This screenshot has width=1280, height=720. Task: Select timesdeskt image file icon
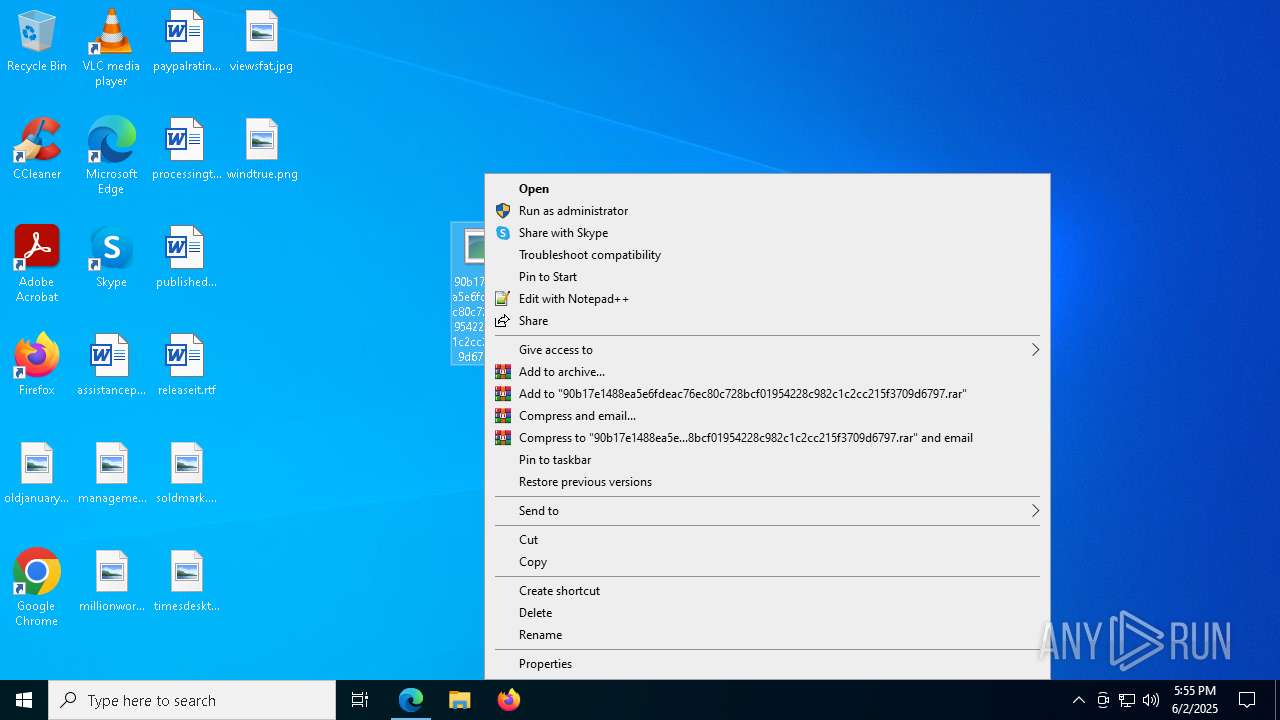coord(186,582)
